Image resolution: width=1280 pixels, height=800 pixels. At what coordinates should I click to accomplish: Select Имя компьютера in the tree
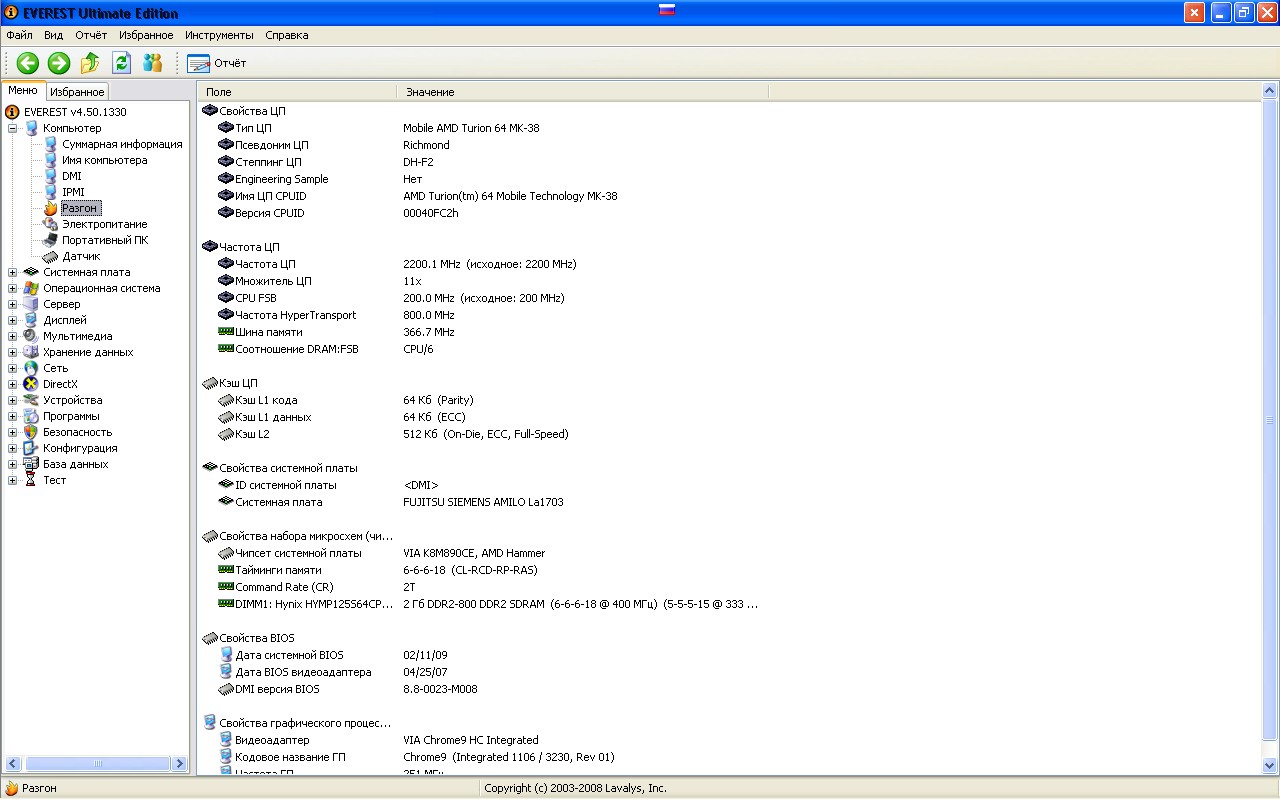click(104, 160)
